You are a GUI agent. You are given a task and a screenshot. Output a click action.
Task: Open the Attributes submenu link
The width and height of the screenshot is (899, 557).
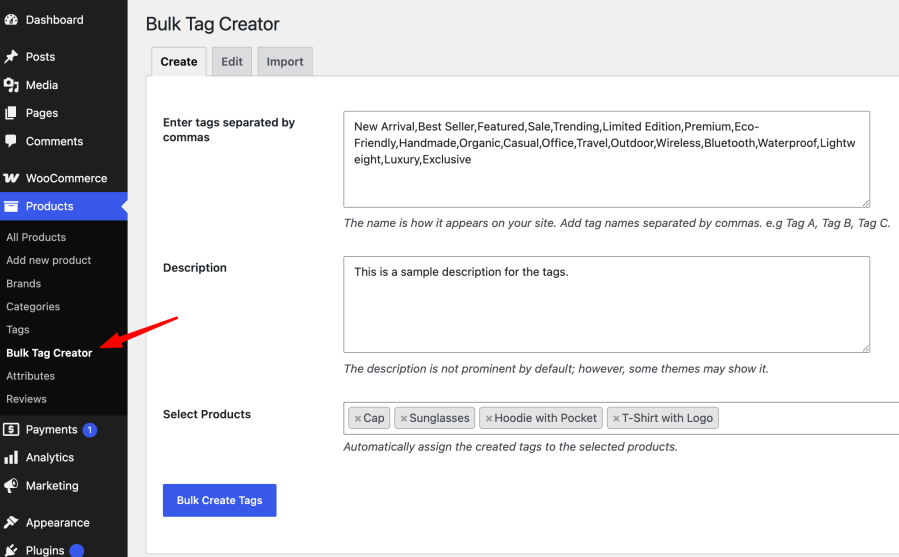(x=30, y=376)
